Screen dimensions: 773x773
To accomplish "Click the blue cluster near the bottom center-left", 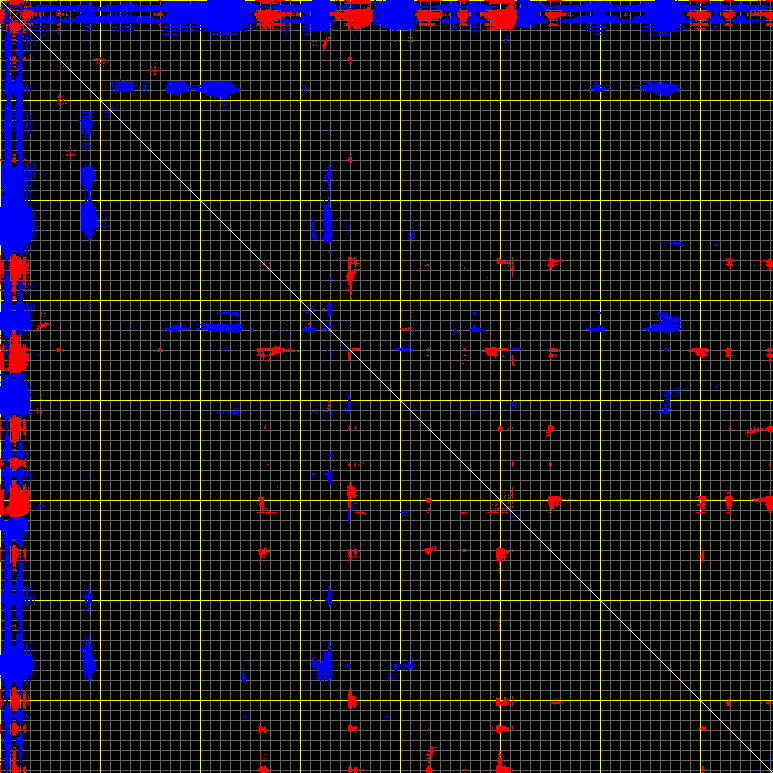I will pos(322,665).
